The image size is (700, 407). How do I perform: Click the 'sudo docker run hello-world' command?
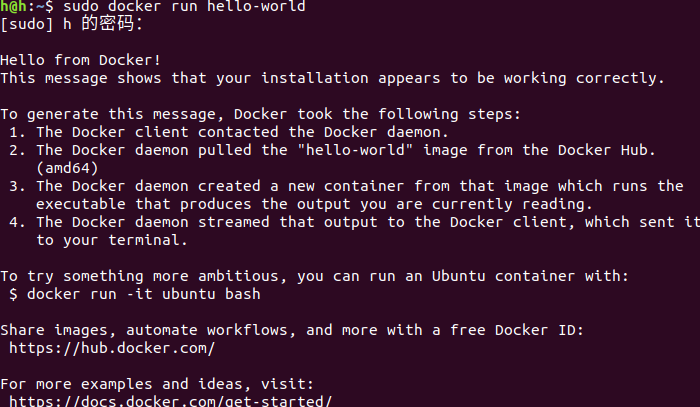coord(184,7)
